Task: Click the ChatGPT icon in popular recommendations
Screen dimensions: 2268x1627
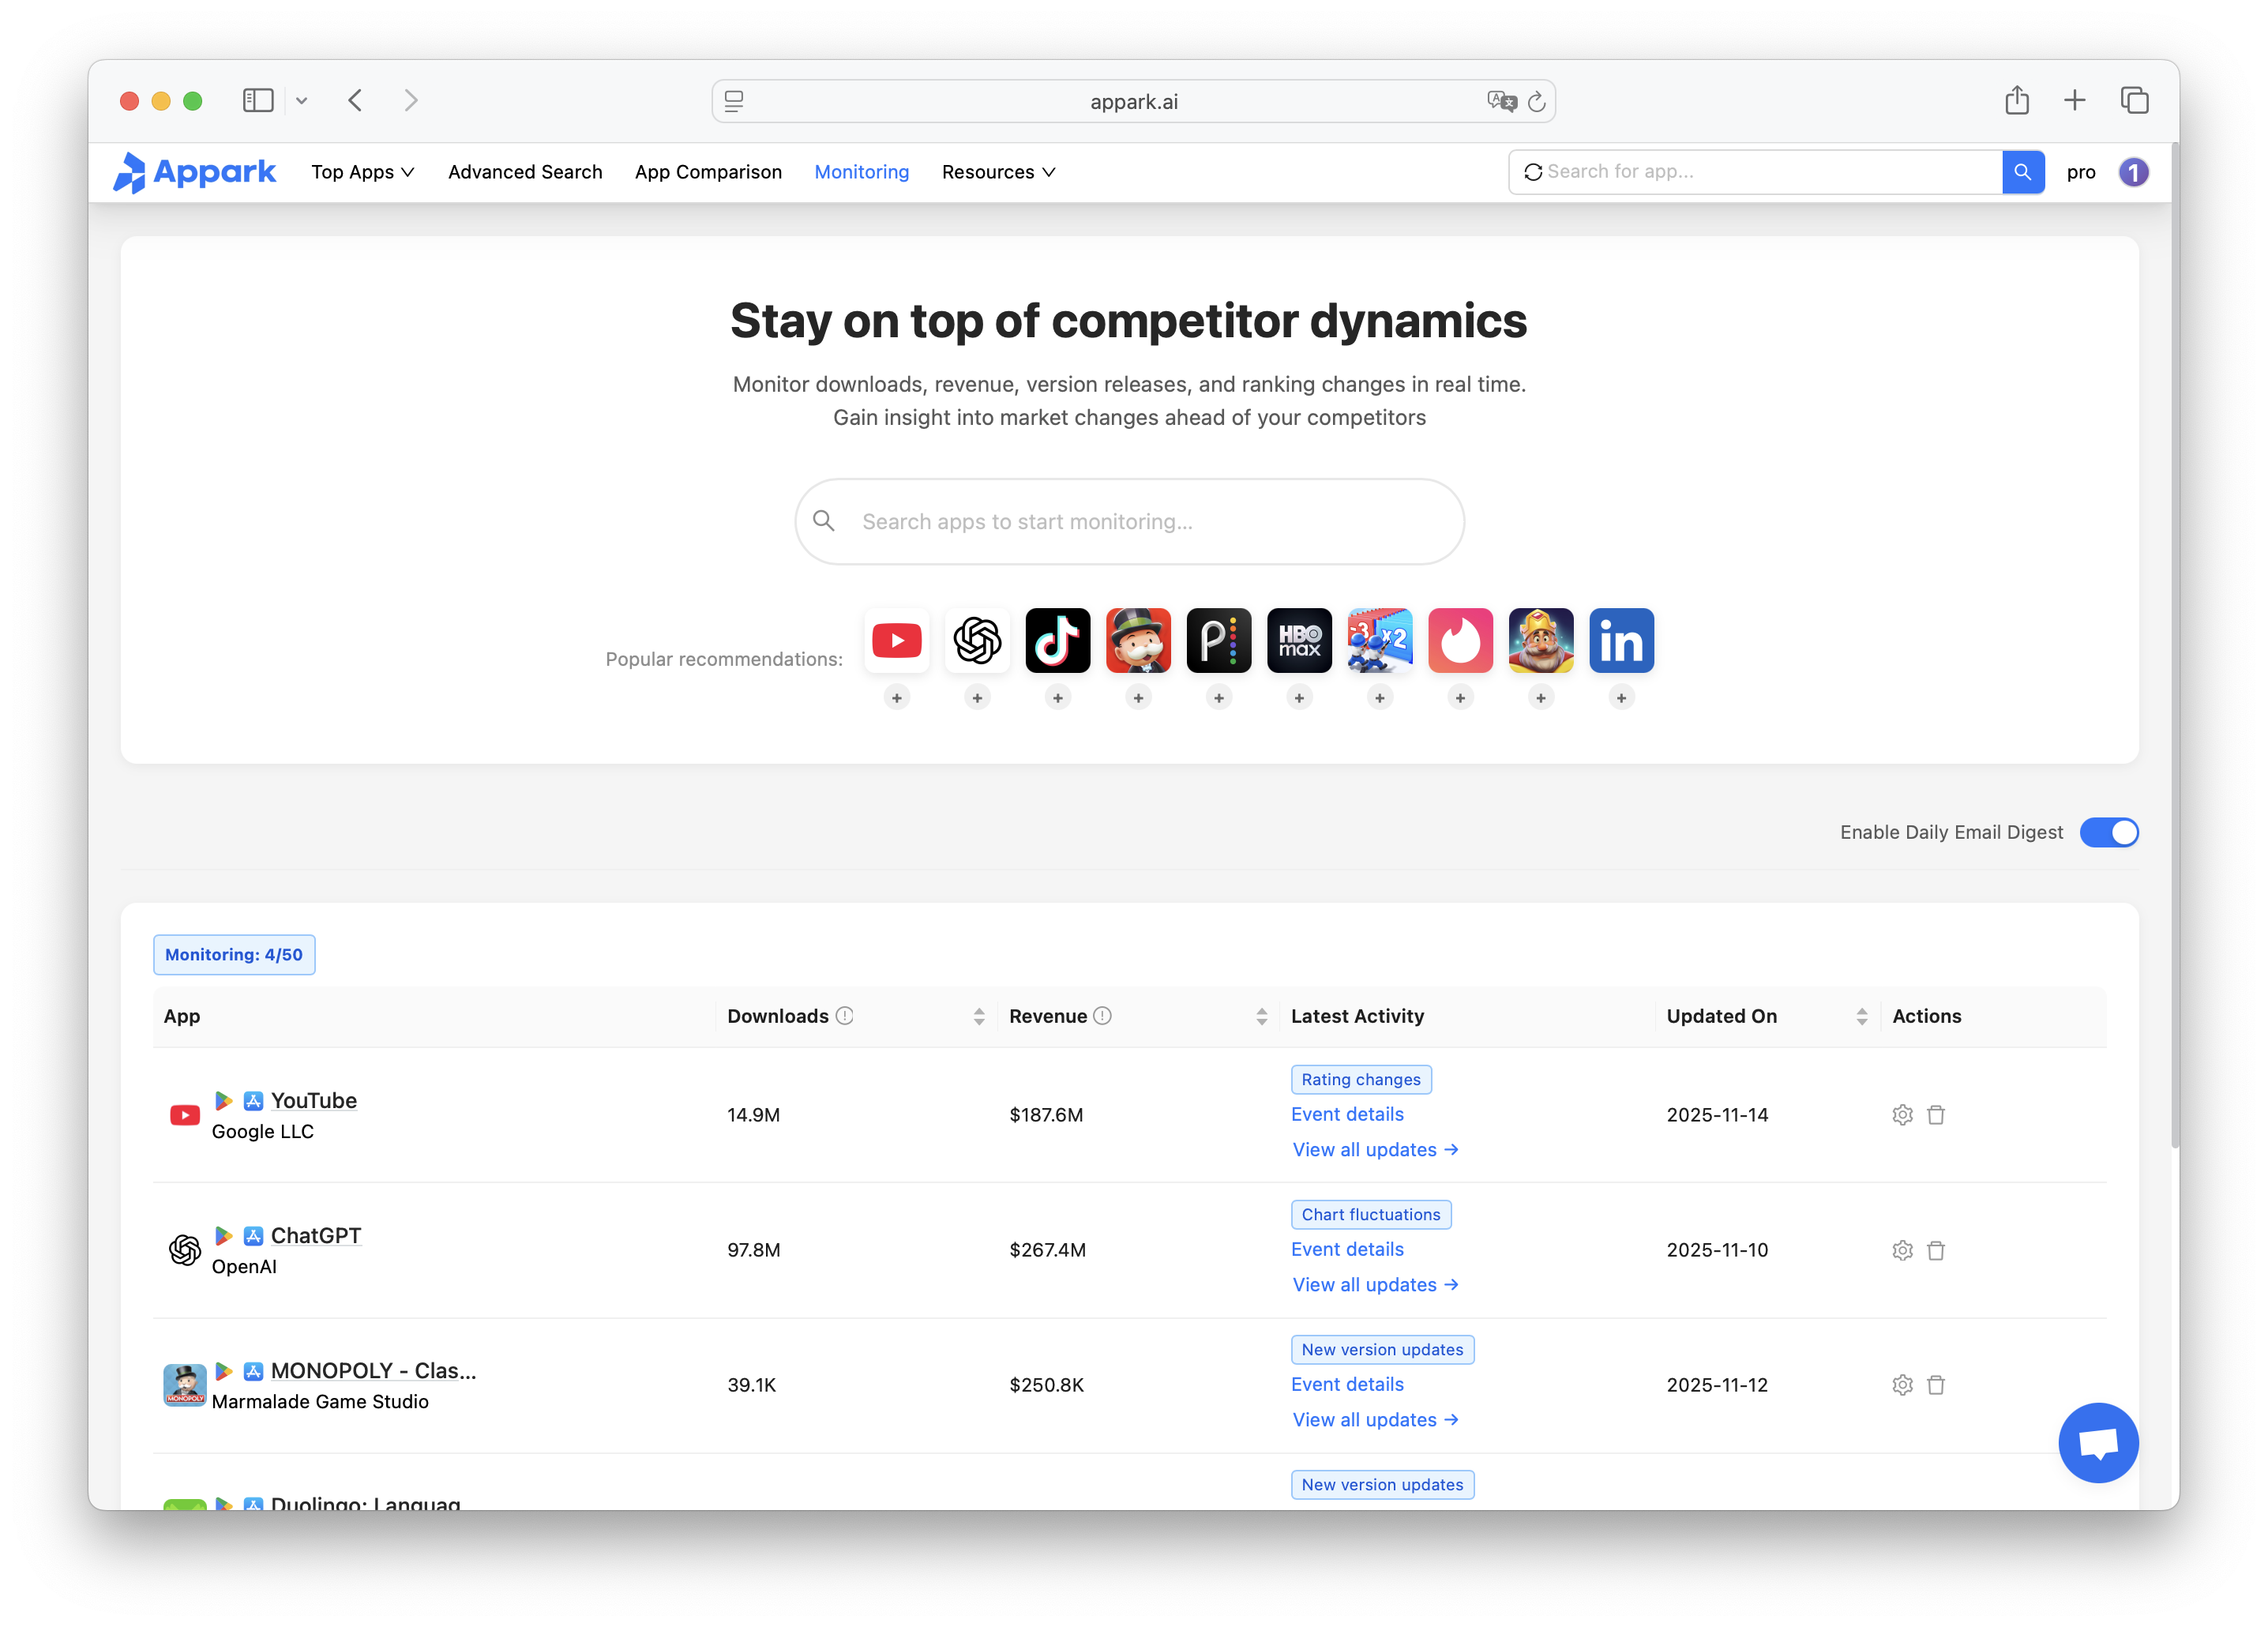Action: click(977, 640)
